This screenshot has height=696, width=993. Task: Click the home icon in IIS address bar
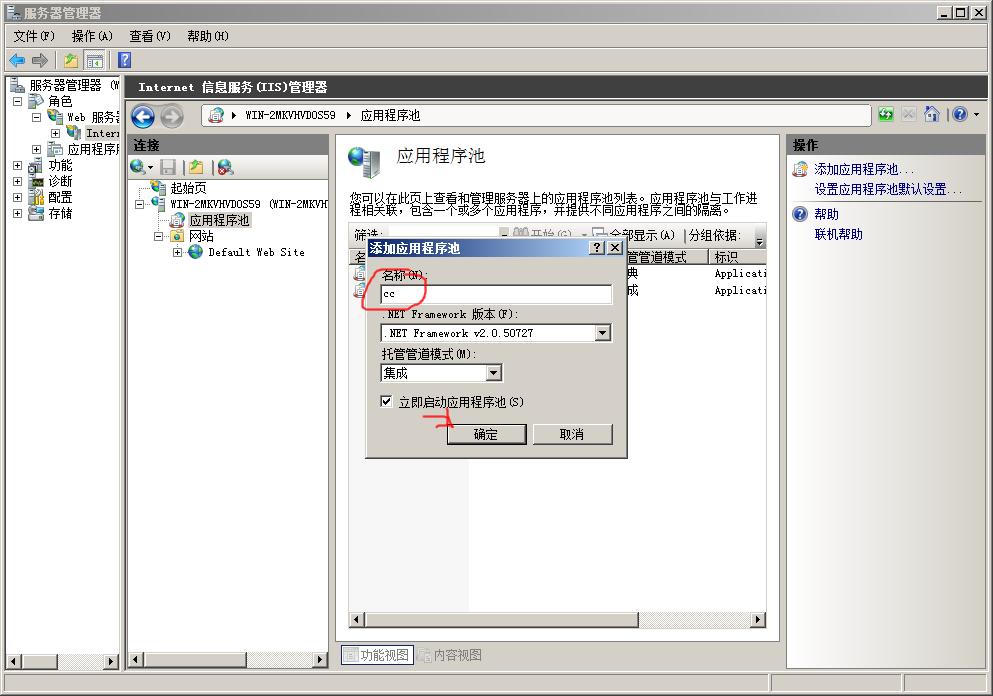(932, 115)
